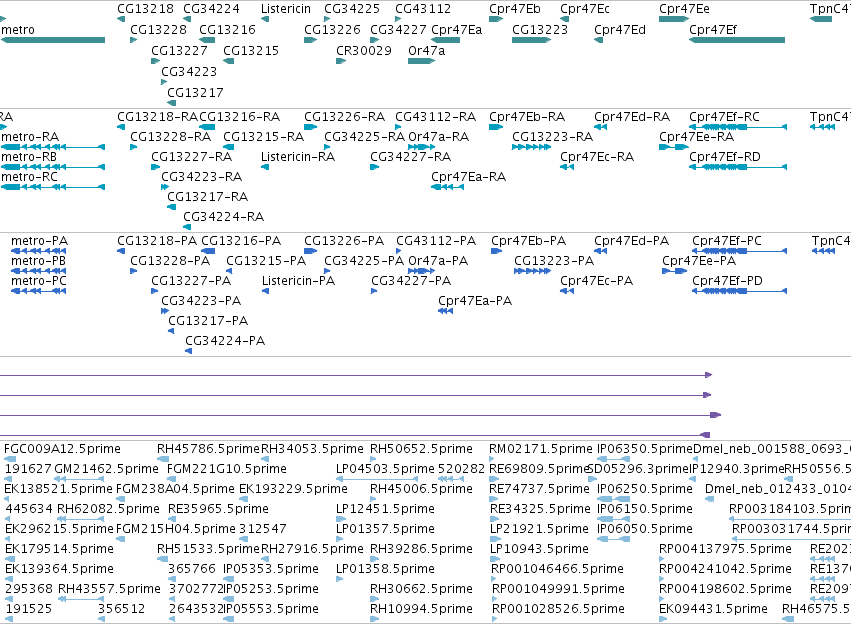Click the RH62082.5prime EST label
The width and height of the screenshot is (851, 624).
click(108, 509)
